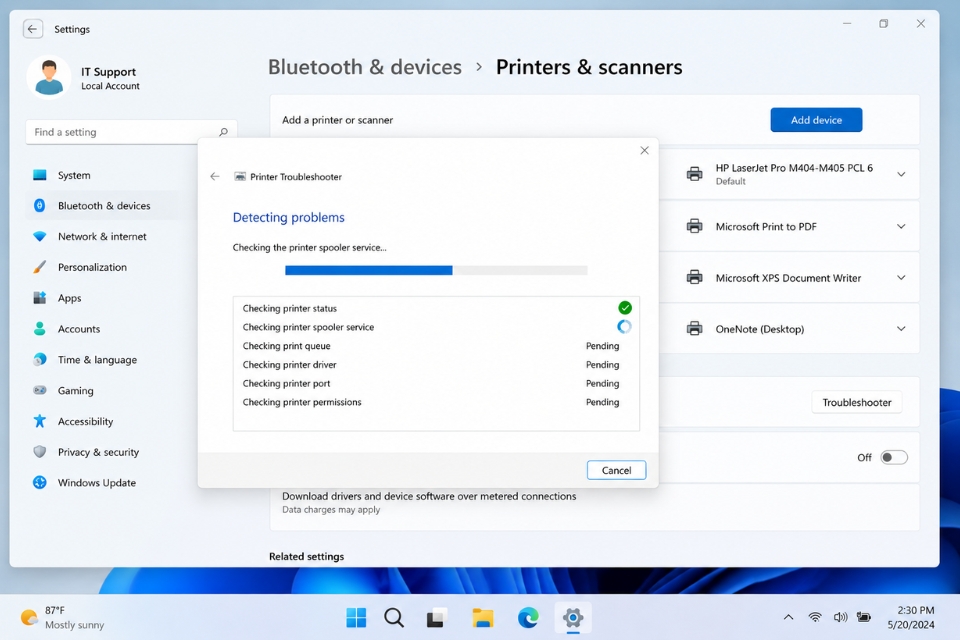Expand the OneNote (Desktop) printer entry
This screenshot has height=640, width=960.
click(901, 329)
